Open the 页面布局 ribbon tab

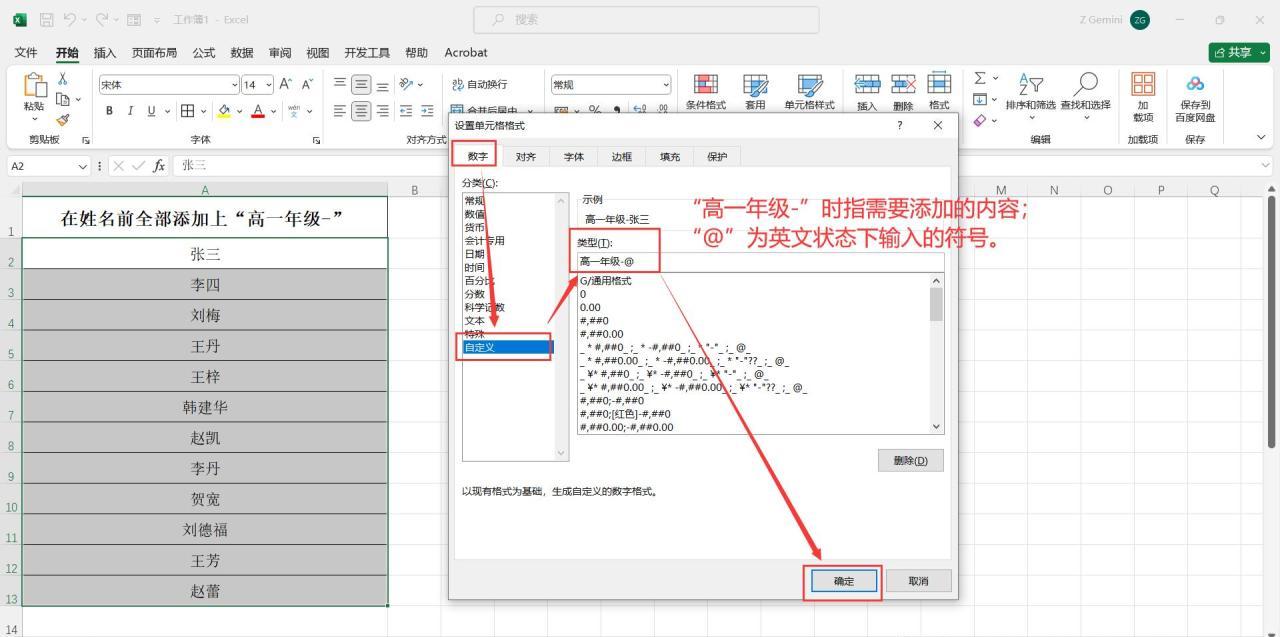[x=154, y=52]
